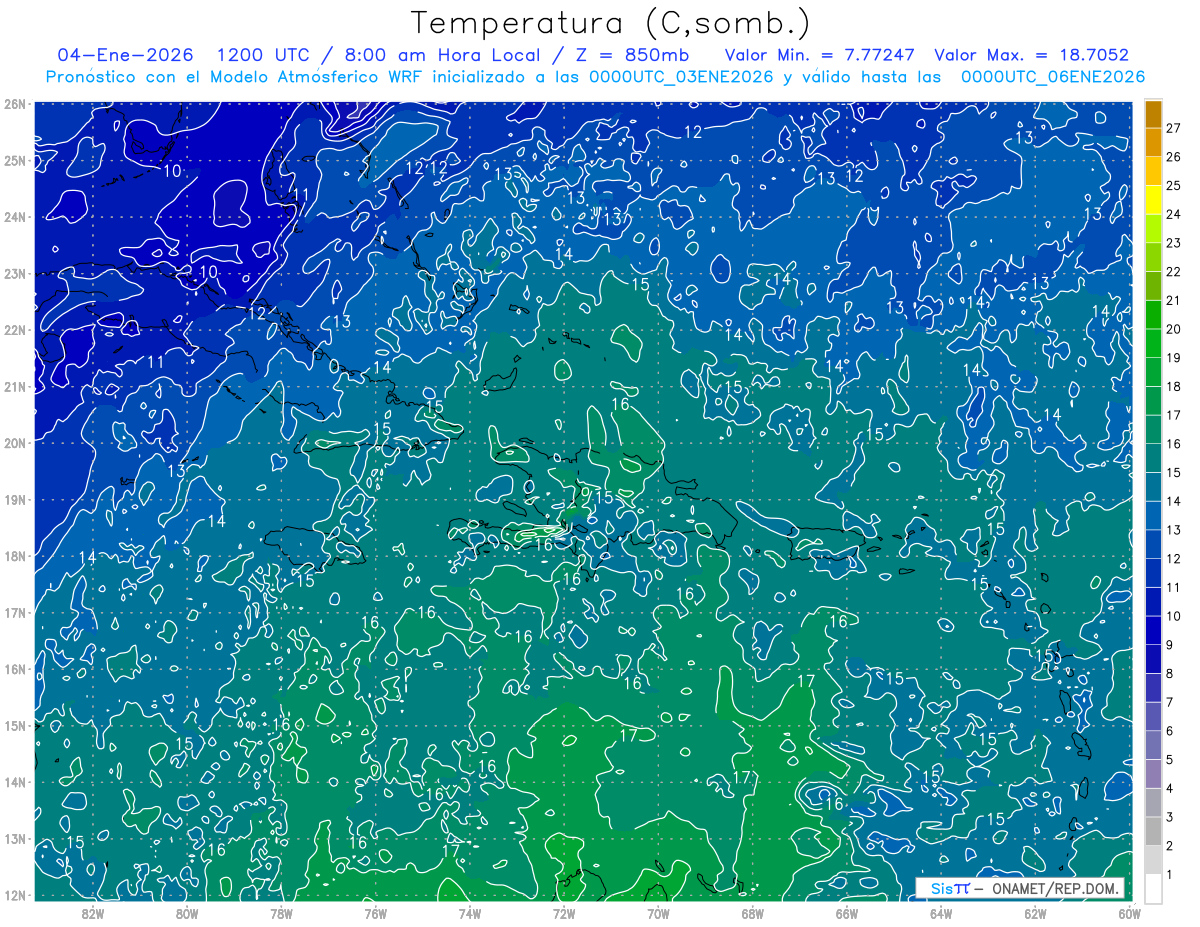Click the '27' value on the color scale
Viewport: 1200px width, 927px height.
[1174, 128]
